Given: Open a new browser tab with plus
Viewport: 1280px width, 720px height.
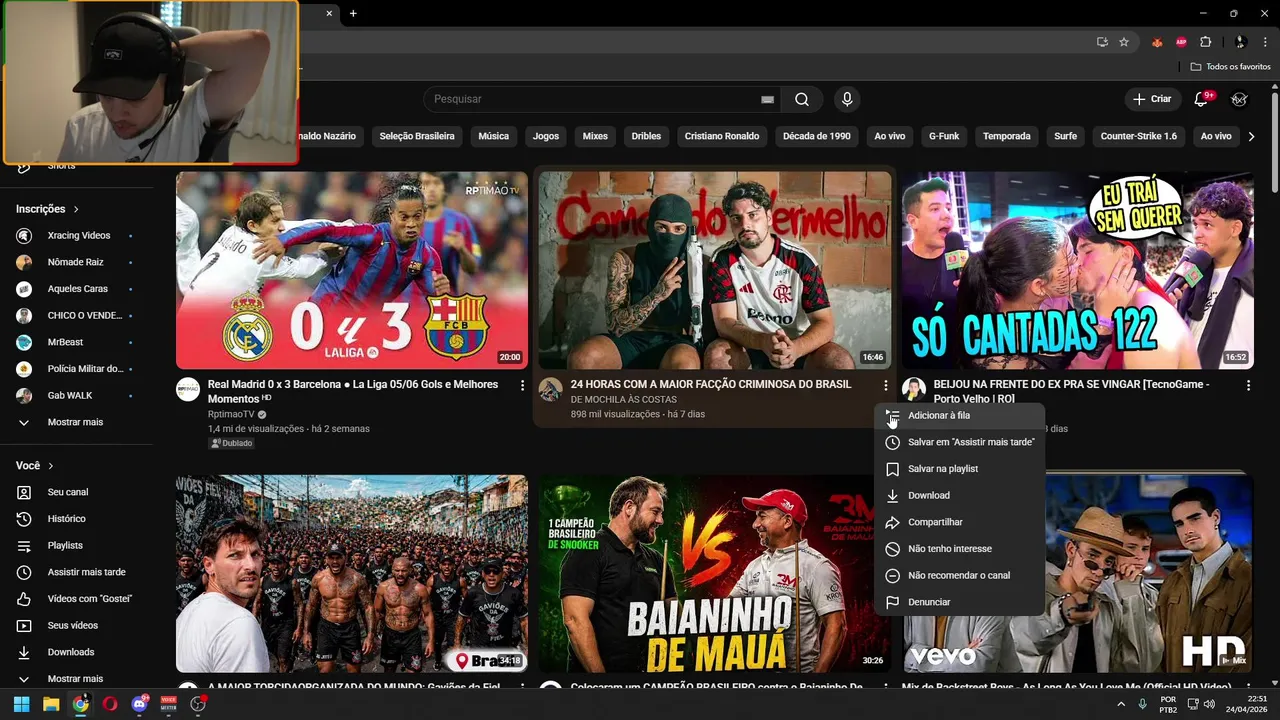Looking at the screenshot, I should (353, 13).
